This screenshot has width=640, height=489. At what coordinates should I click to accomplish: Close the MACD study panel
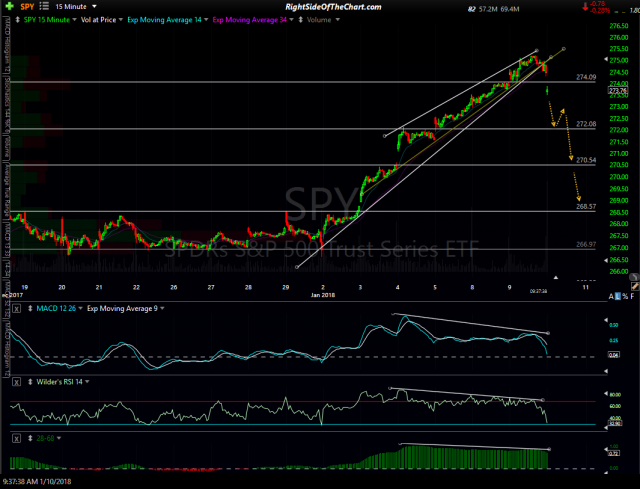click(x=16, y=309)
